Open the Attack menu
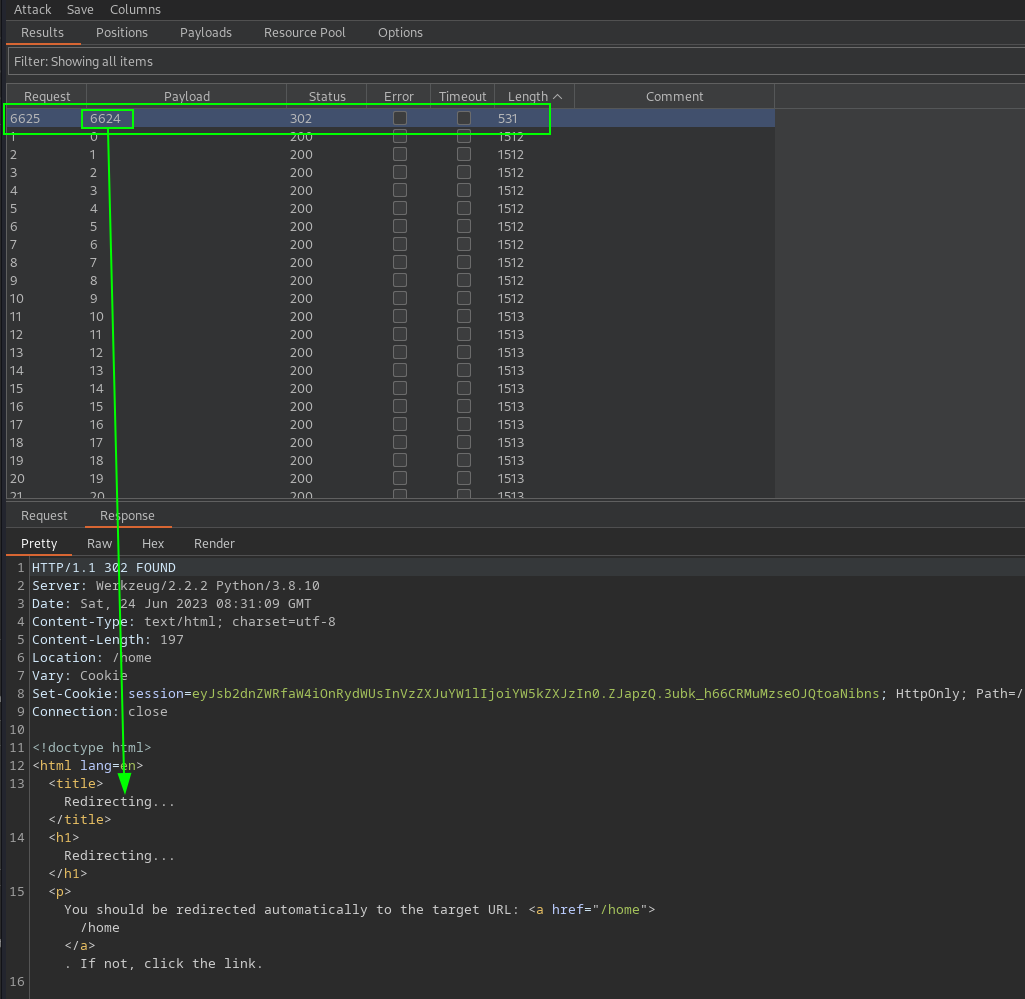This screenshot has width=1025, height=999. point(32,9)
